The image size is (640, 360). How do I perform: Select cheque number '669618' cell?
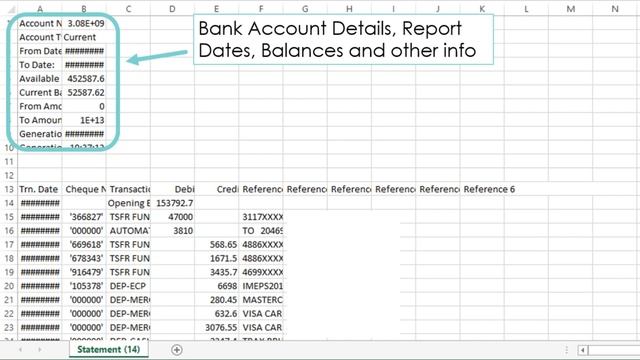[x=84, y=244]
